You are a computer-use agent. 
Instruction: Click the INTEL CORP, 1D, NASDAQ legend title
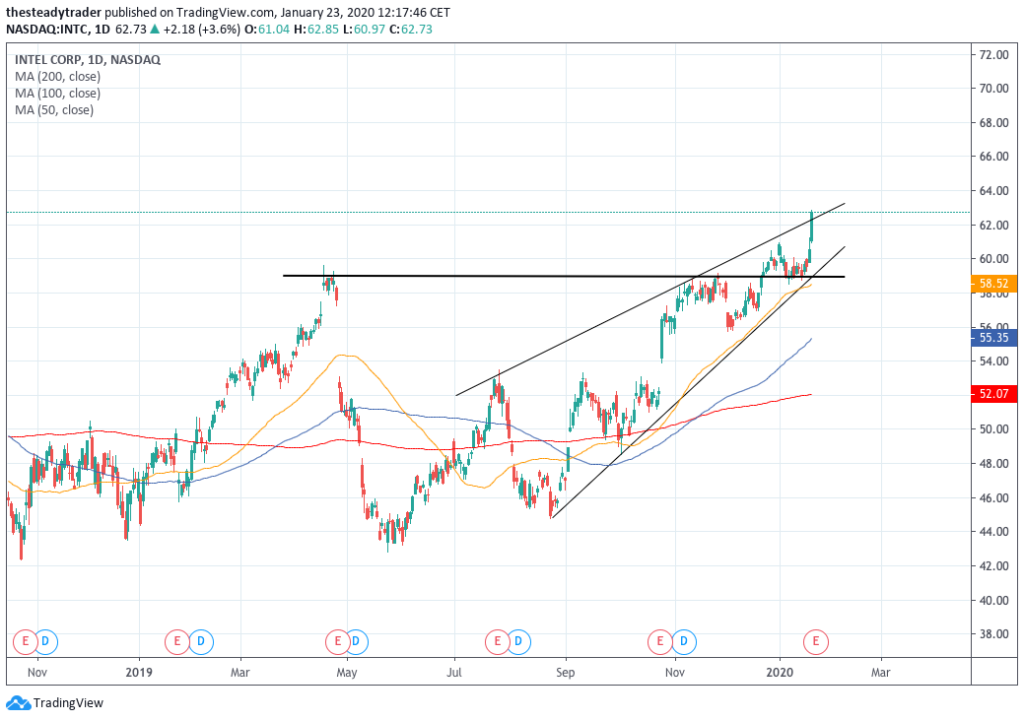[x=88, y=59]
